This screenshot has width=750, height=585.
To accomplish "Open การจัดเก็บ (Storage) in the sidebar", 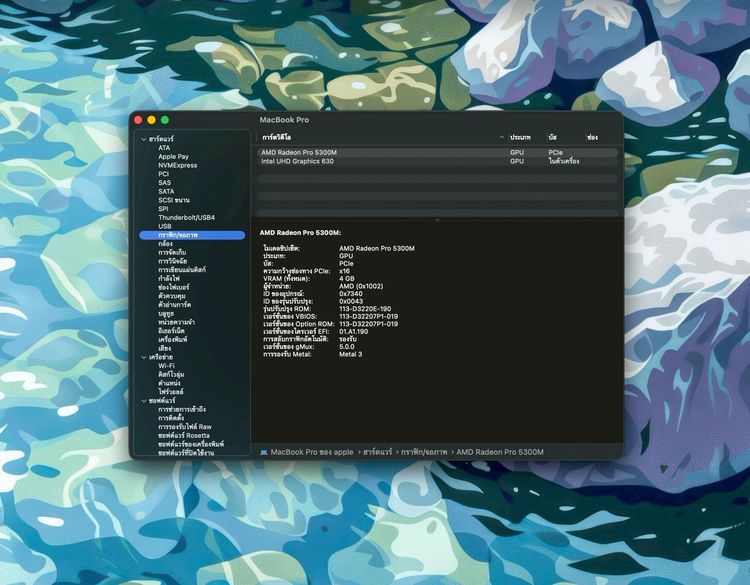I will point(172,253).
